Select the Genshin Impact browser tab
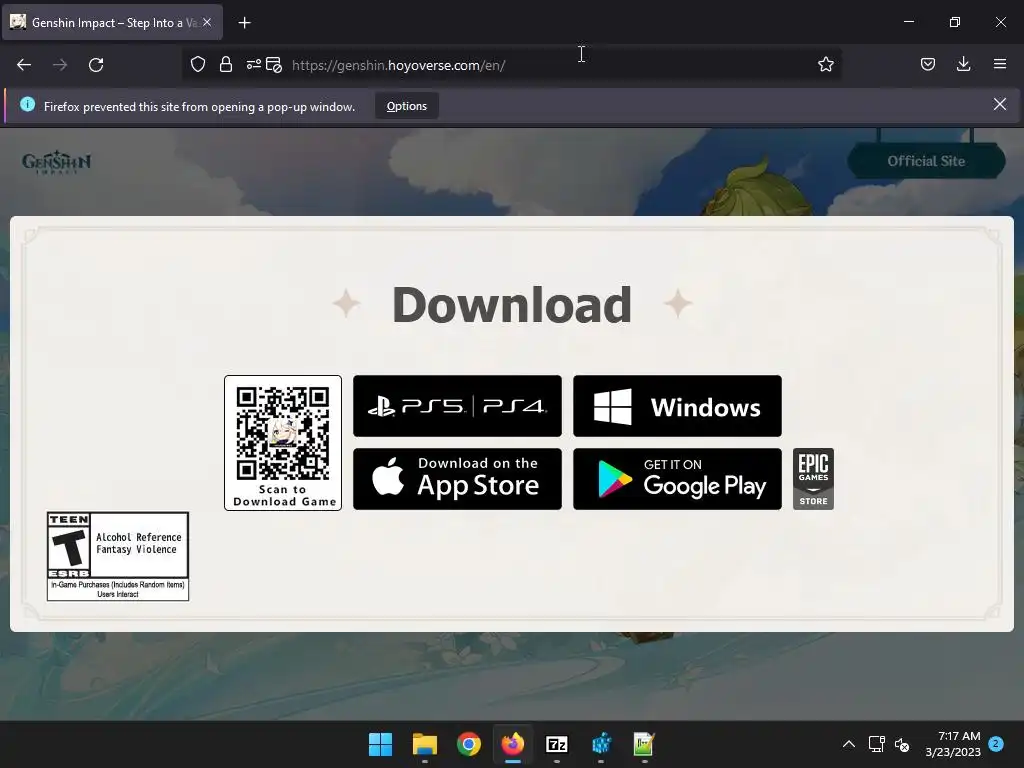1024x768 pixels. 112,22
